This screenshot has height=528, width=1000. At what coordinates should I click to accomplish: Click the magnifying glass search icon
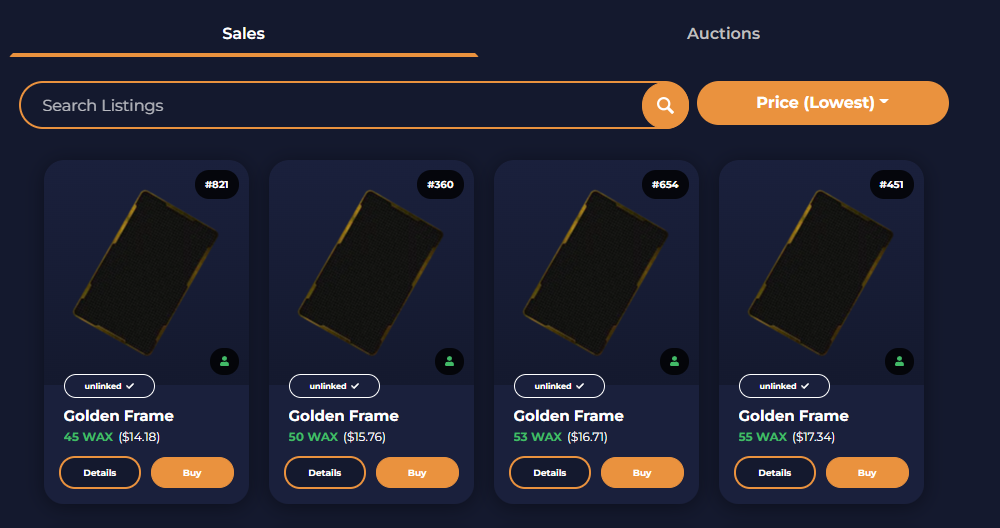click(x=665, y=105)
